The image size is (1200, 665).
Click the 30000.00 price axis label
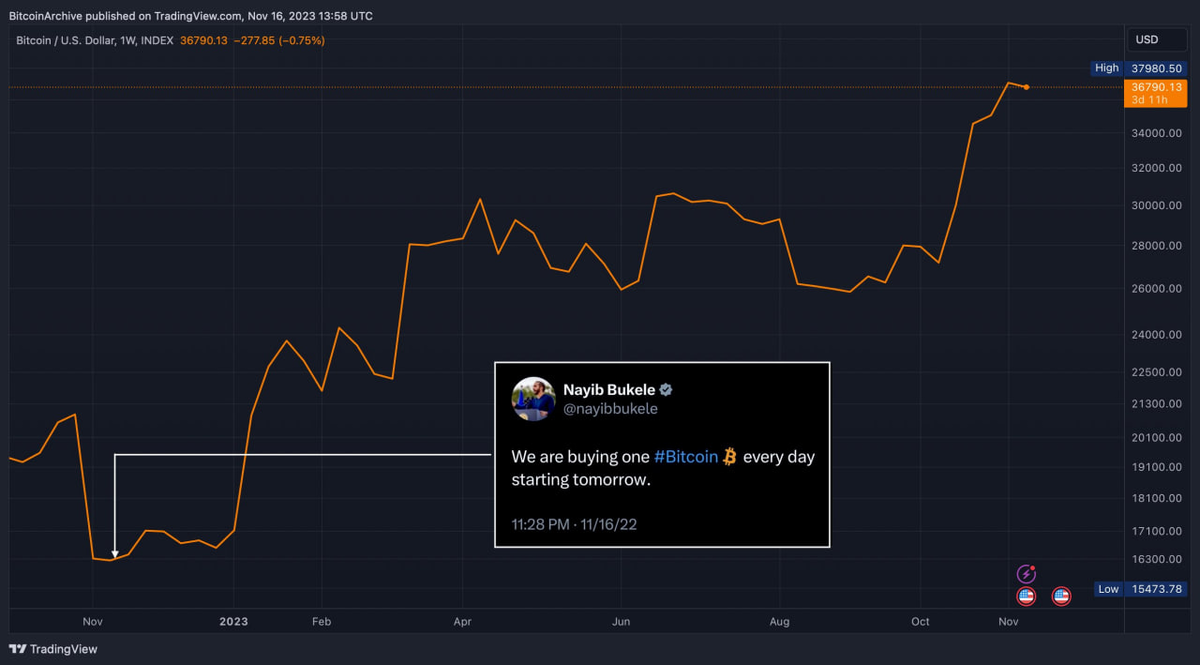[x=1155, y=206]
